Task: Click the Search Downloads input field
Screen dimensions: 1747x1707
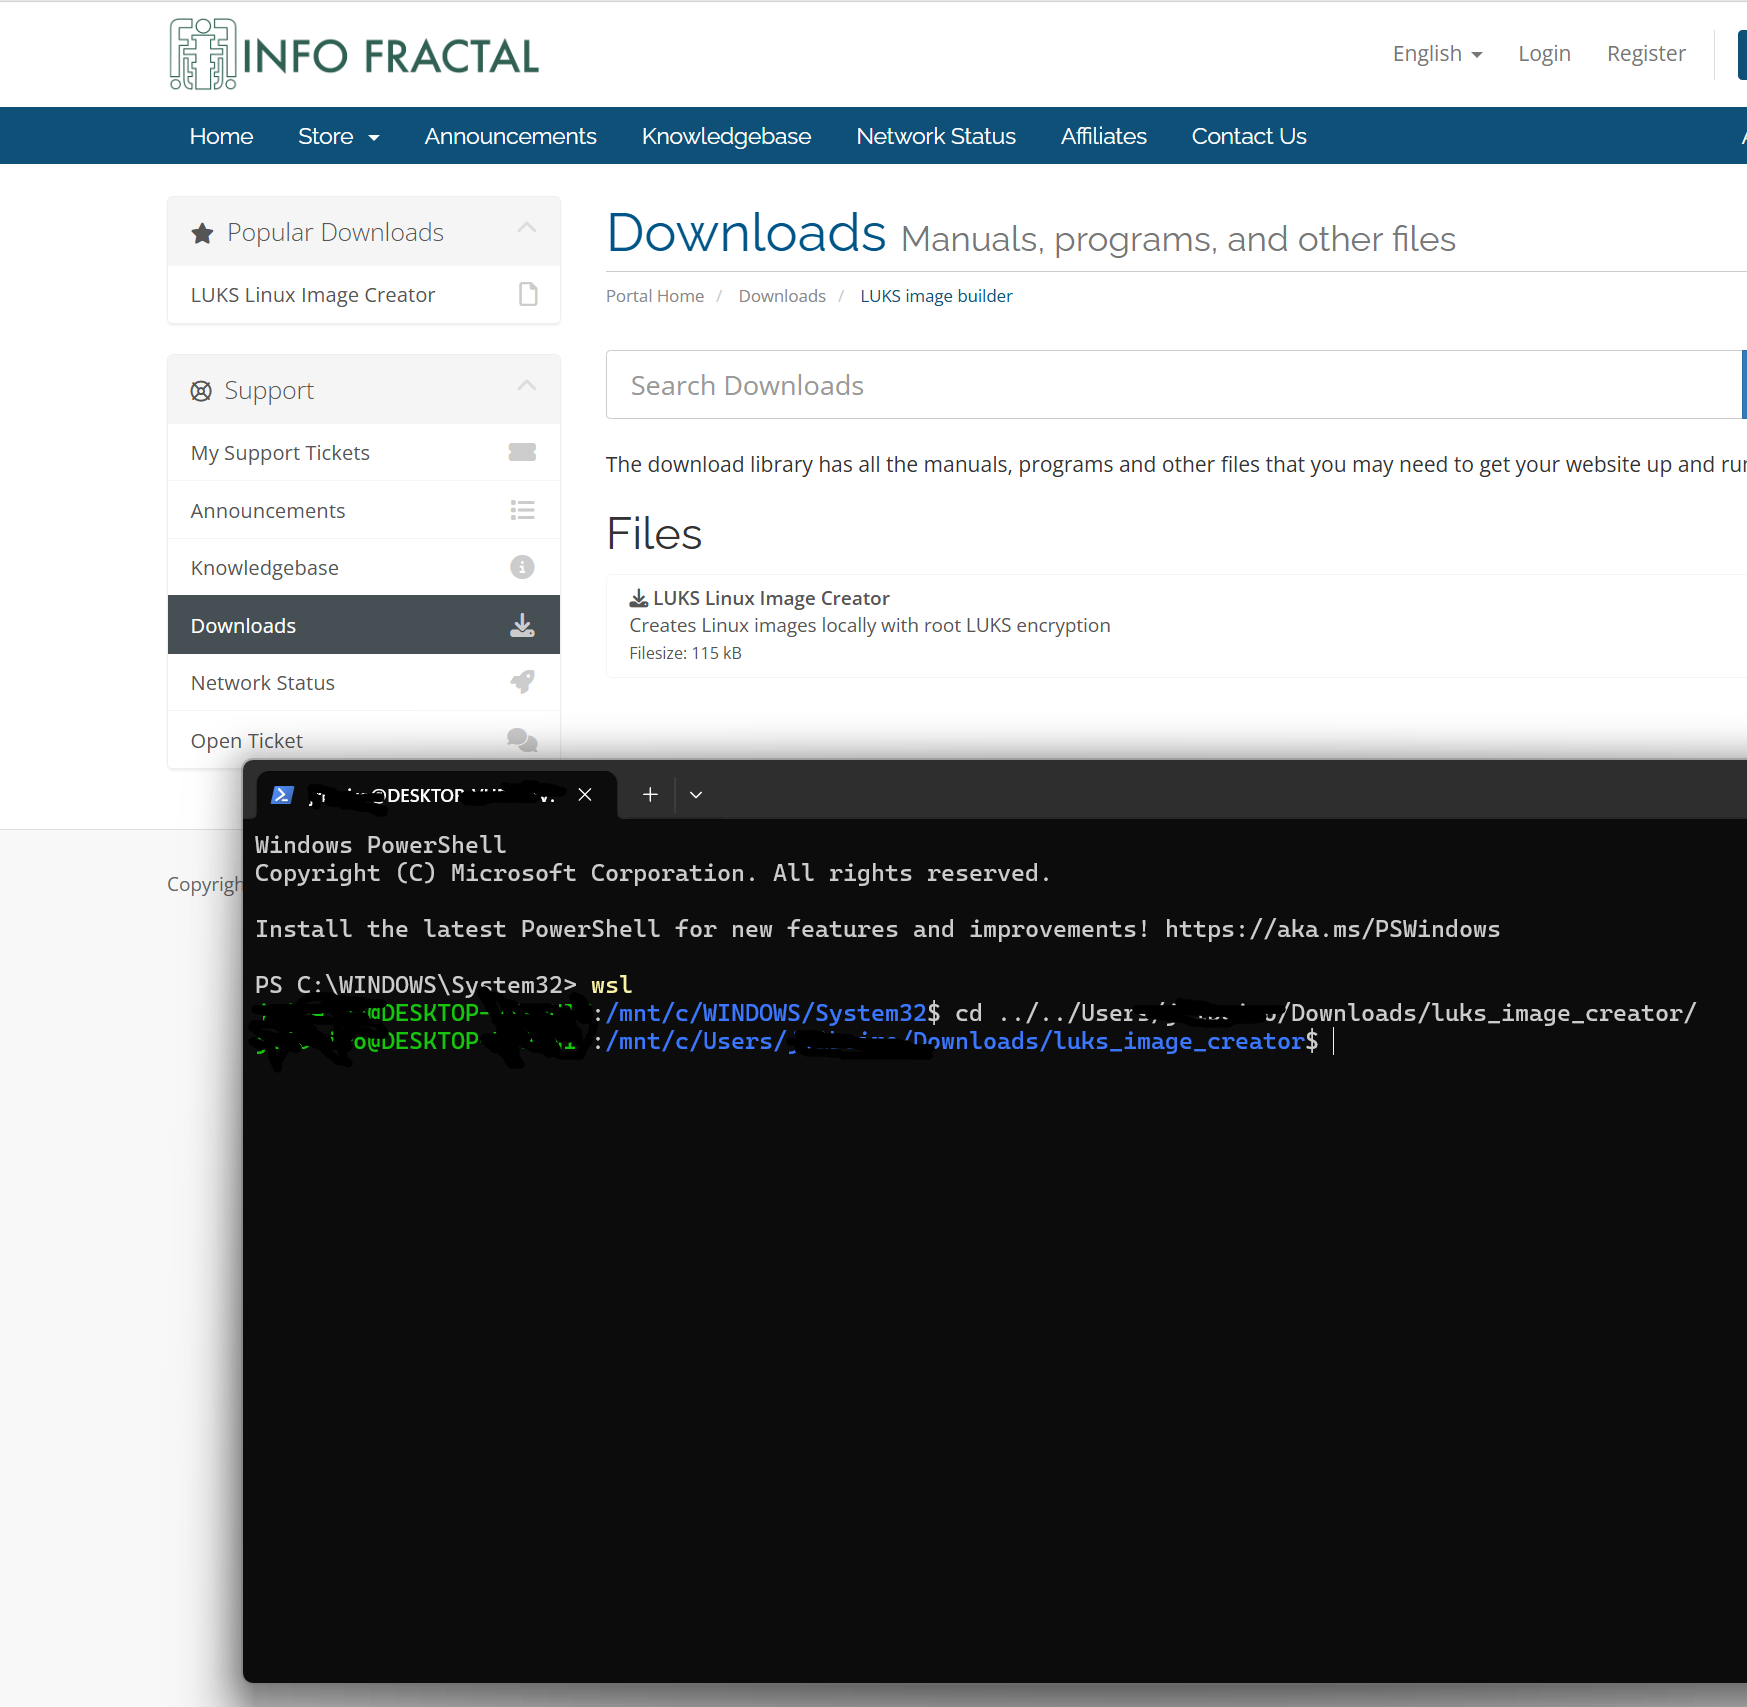Action: coord(1170,385)
